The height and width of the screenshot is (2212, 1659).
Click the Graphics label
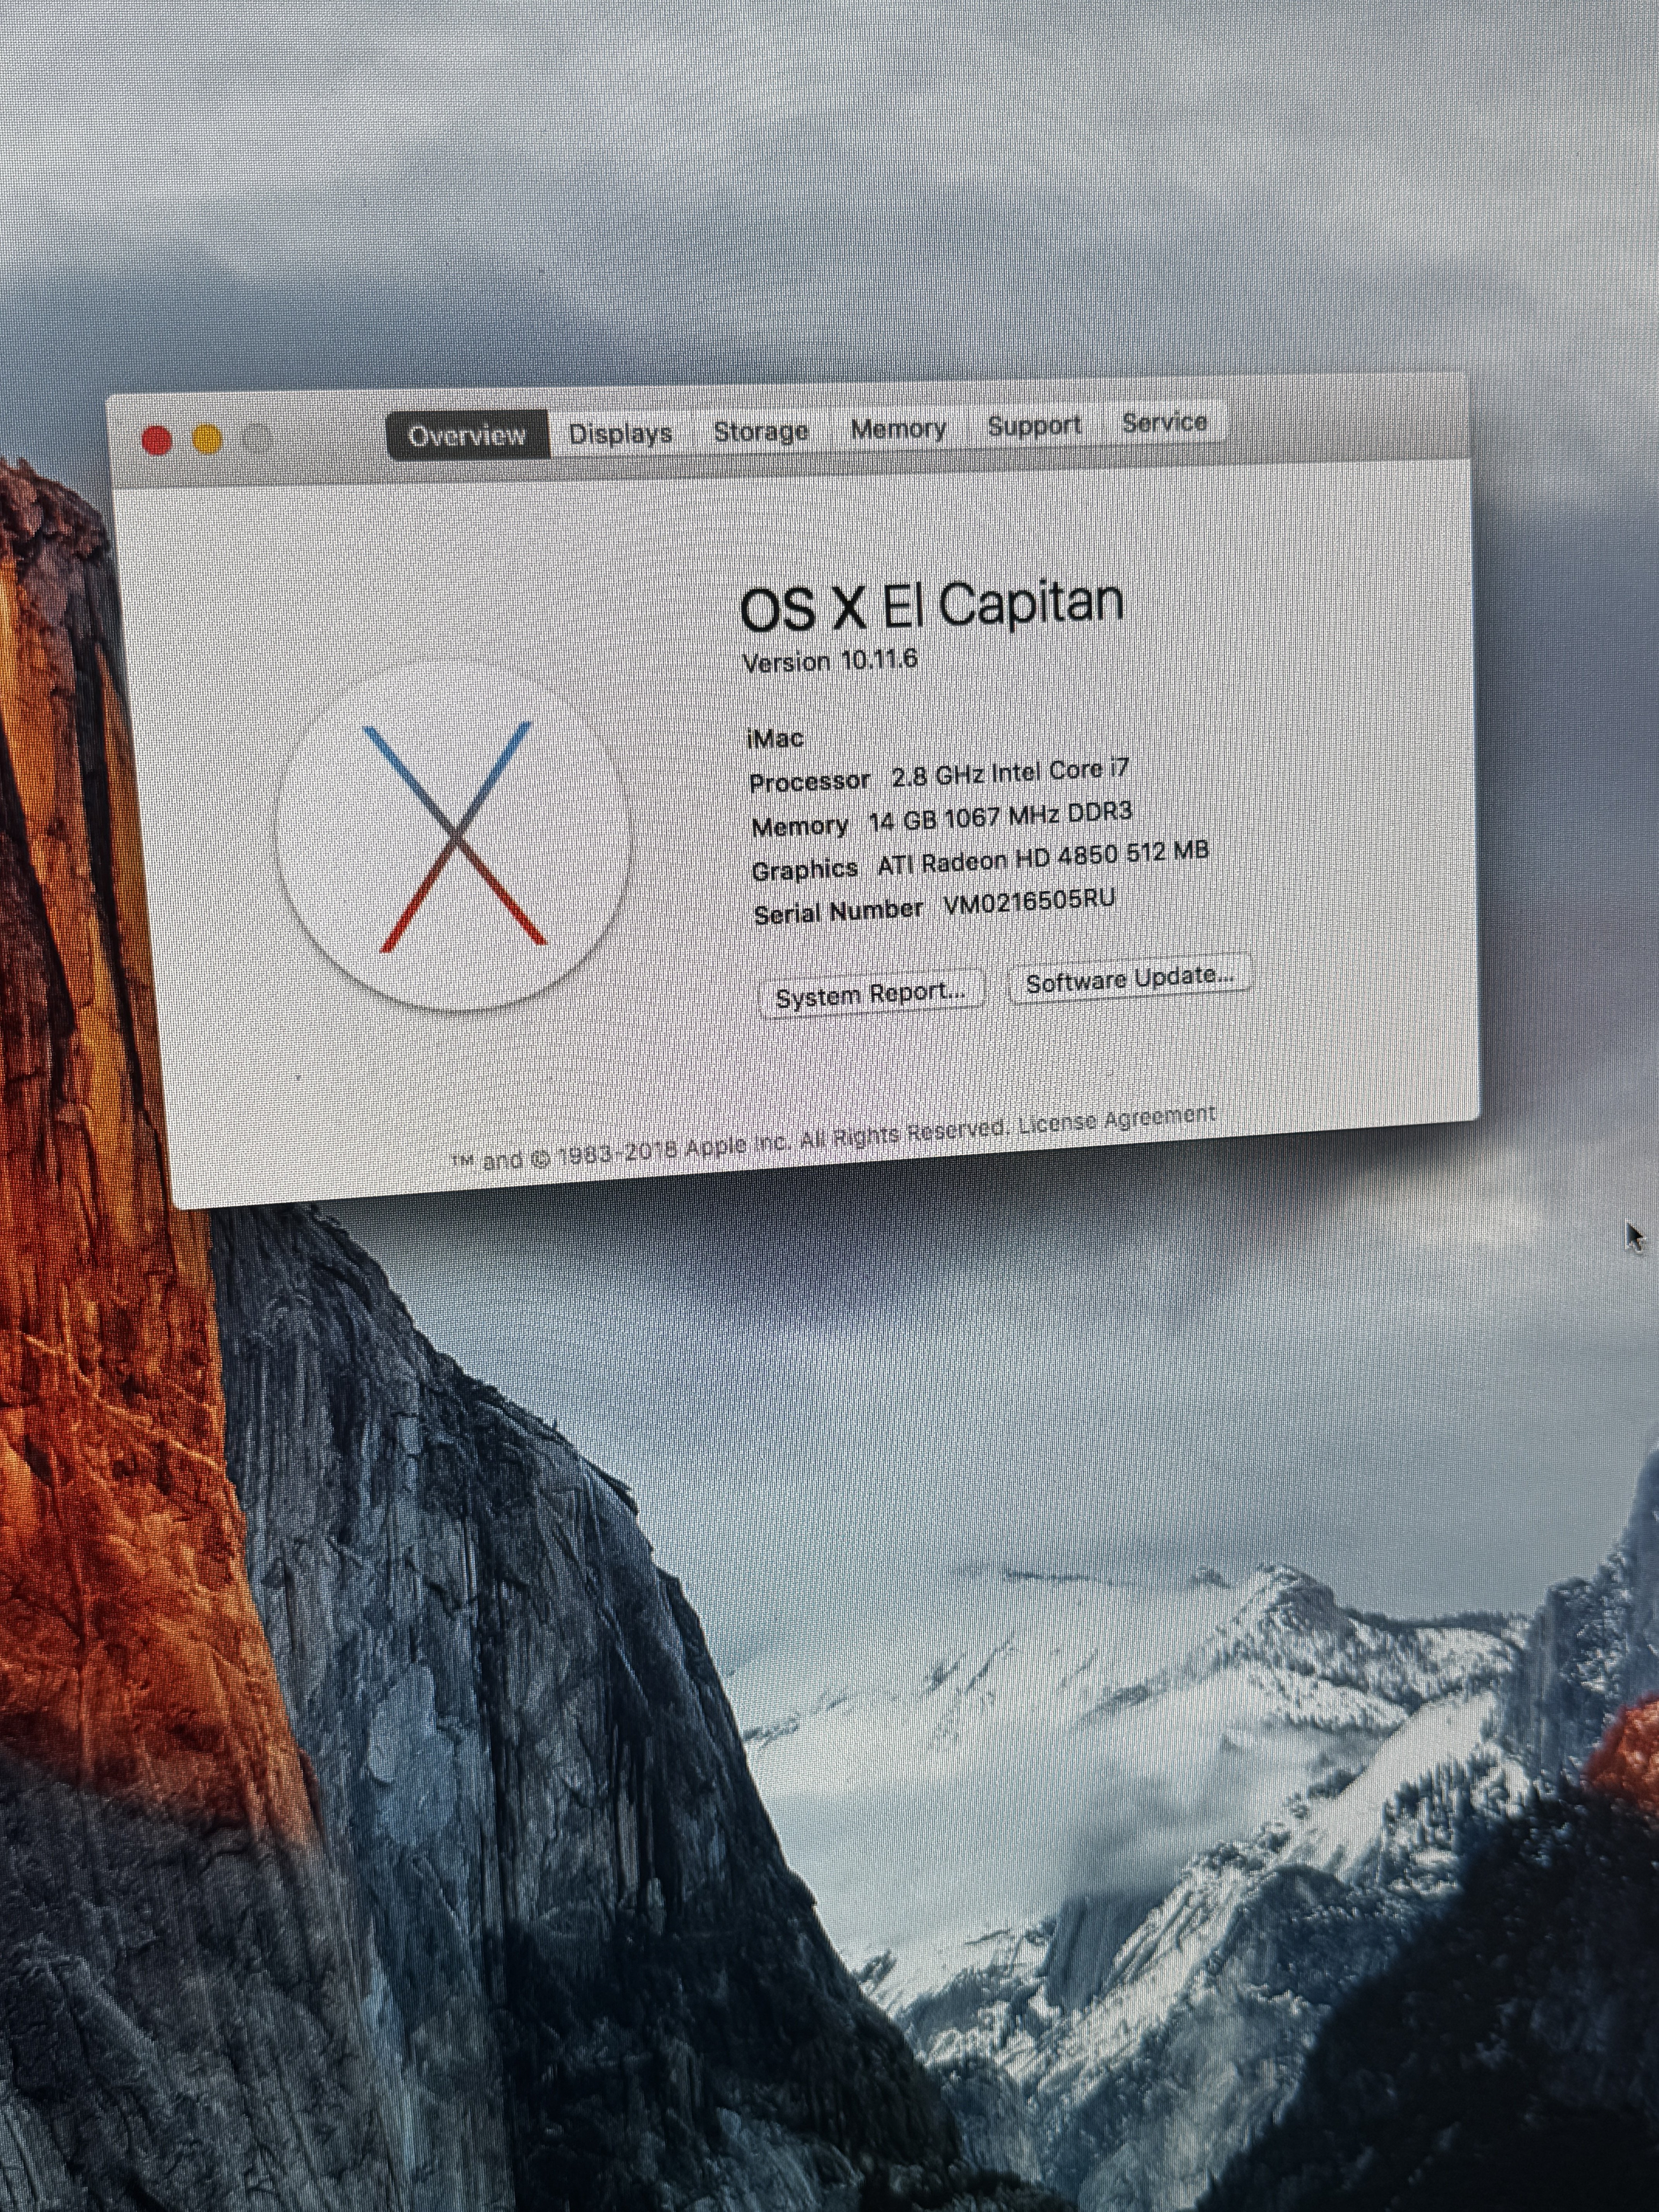click(x=805, y=869)
